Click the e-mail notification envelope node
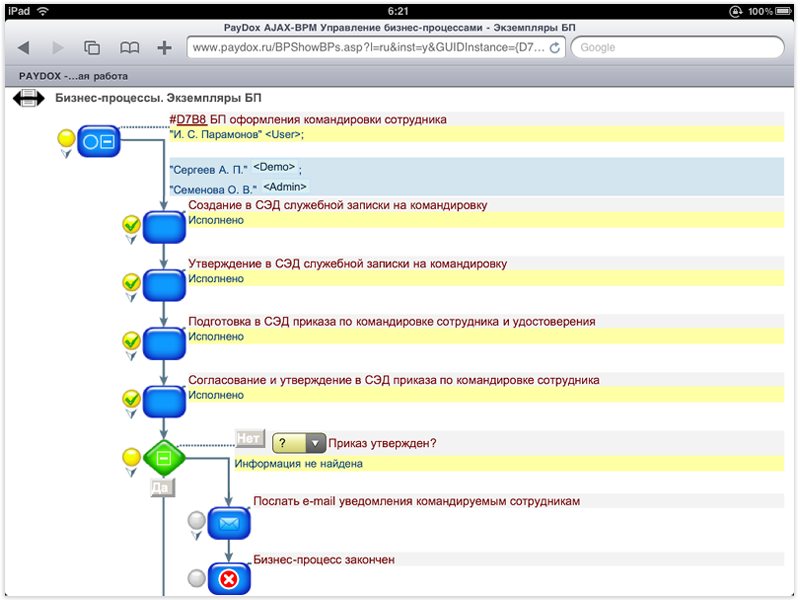 click(x=229, y=522)
